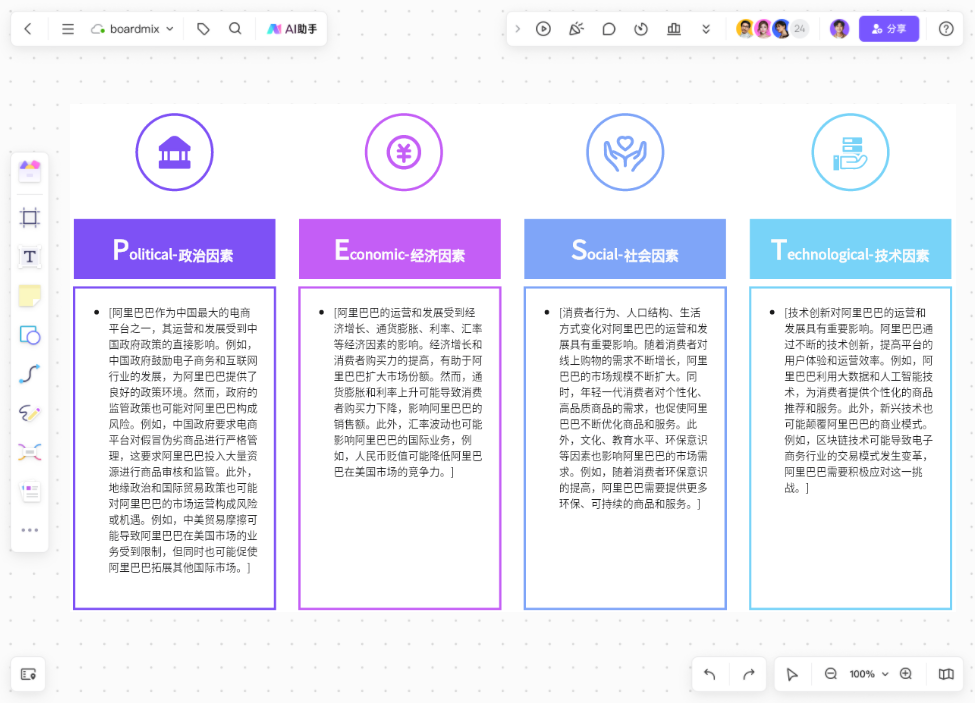
Task: Click the celebration confetti icon
Action: coord(576,29)
